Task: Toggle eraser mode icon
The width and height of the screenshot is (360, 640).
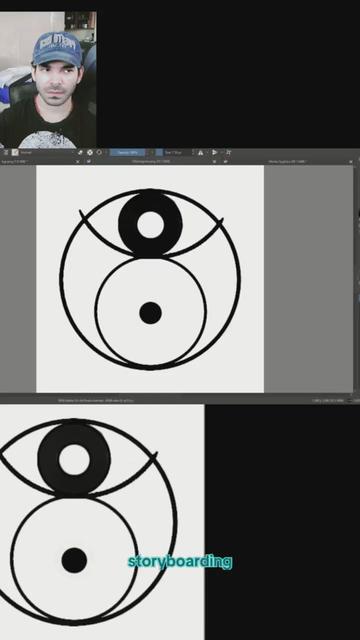Action: 80,153
